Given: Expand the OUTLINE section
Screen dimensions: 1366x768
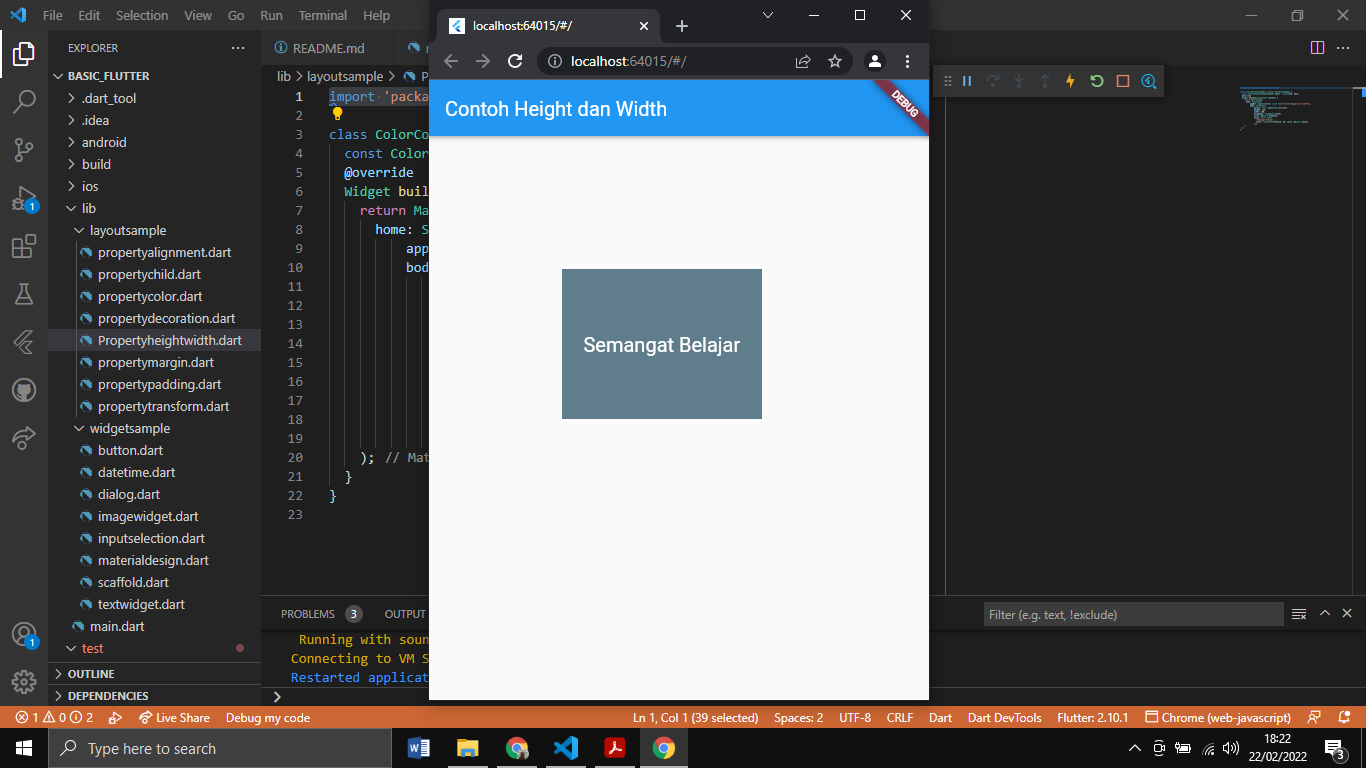Looking at the screenshot, I should tap(90, 673).
